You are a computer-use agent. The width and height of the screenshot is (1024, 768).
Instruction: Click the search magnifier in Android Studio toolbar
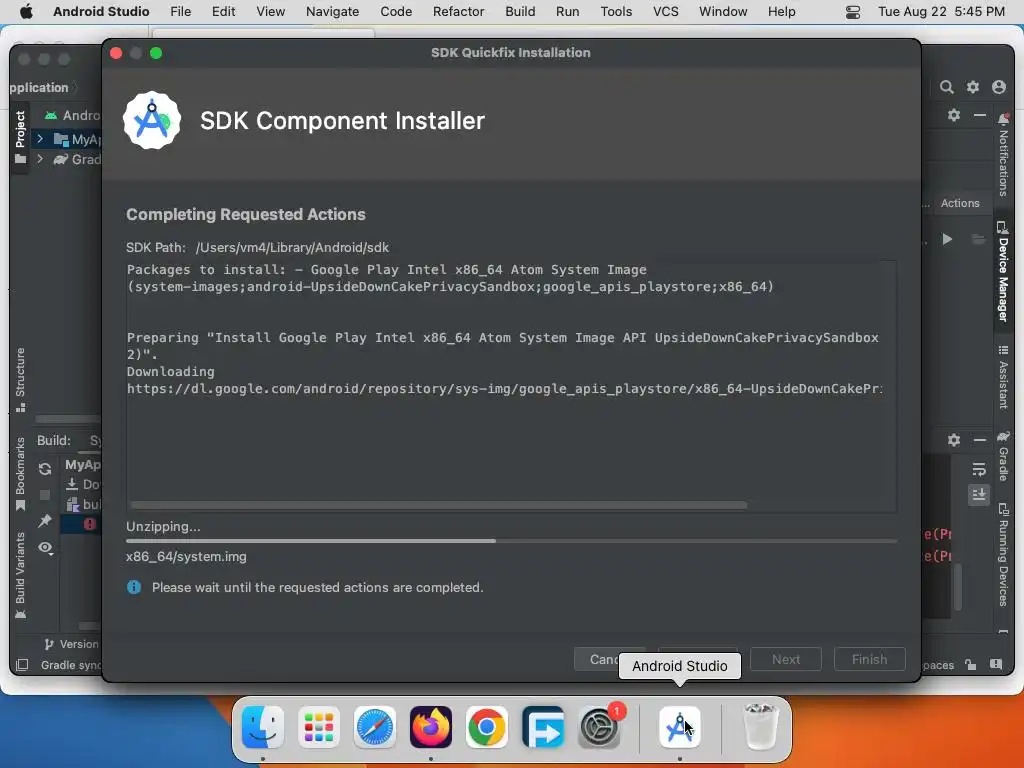point(946,87)
